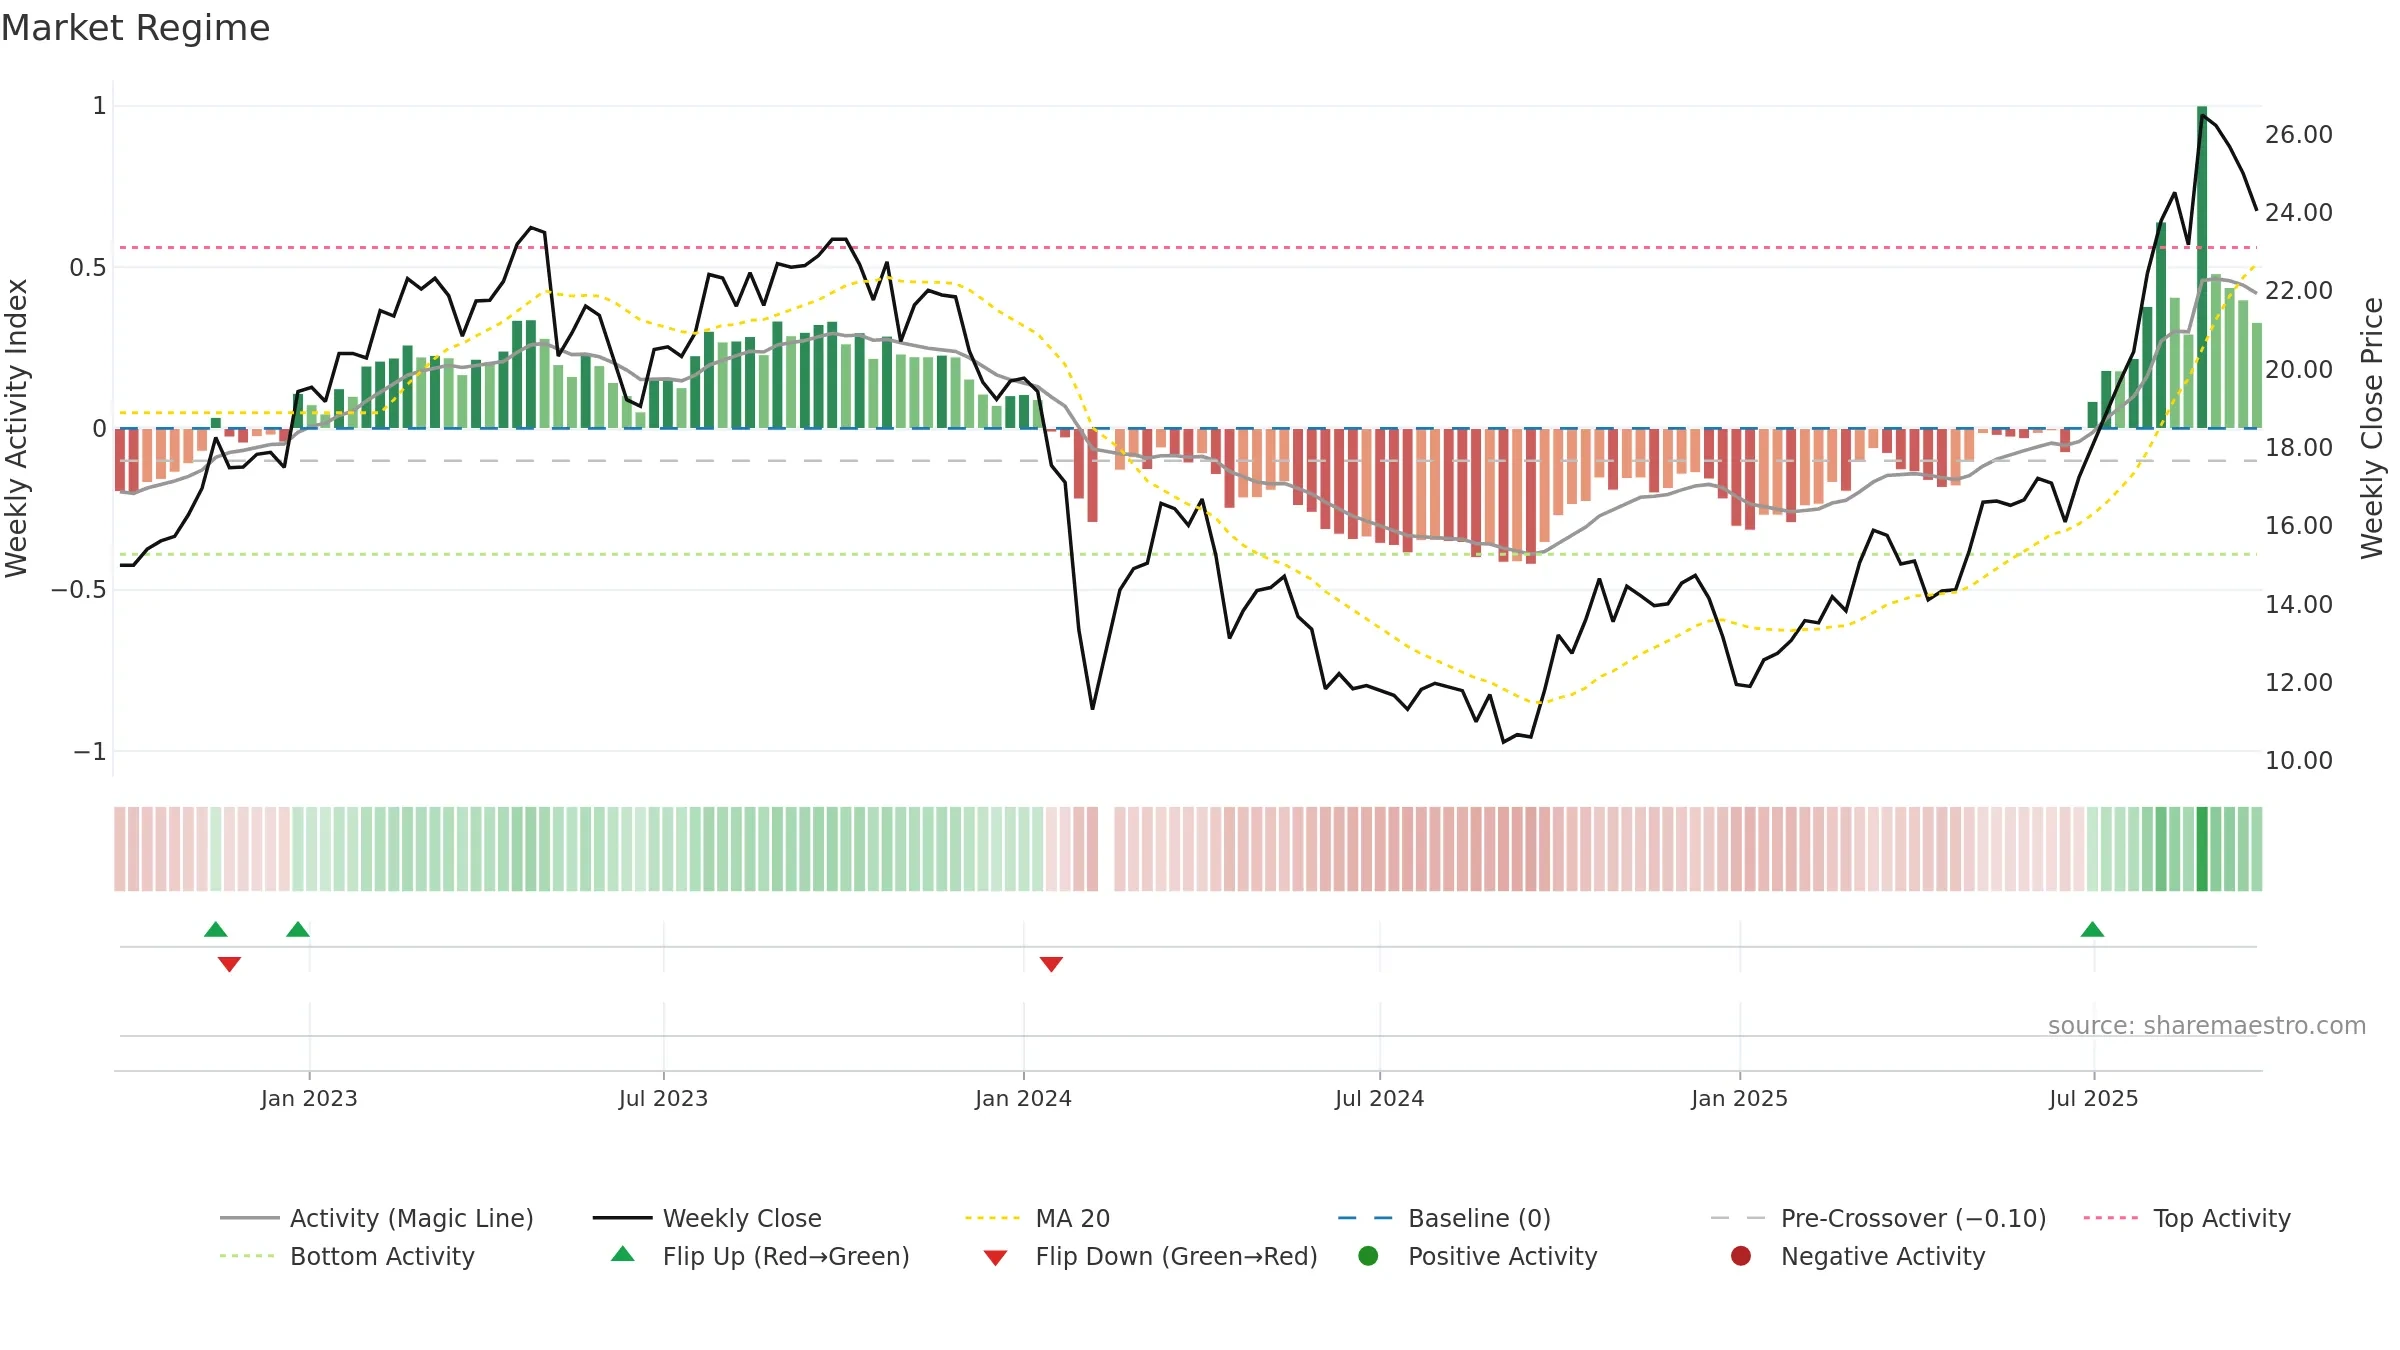This screenshot has width=2400, height=1350.
Task: Click the Jan 2025 axis label
Action: point(1739,1098)
